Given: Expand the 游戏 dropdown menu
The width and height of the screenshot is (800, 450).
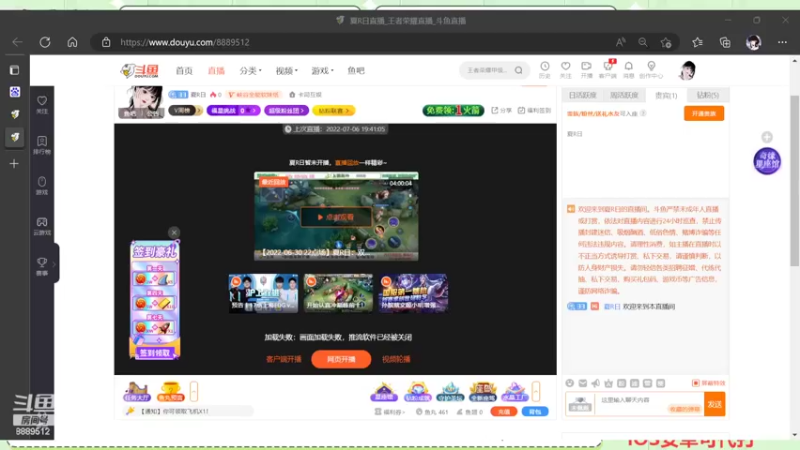Looking at the screenshot, I should (x=322, y=70).
